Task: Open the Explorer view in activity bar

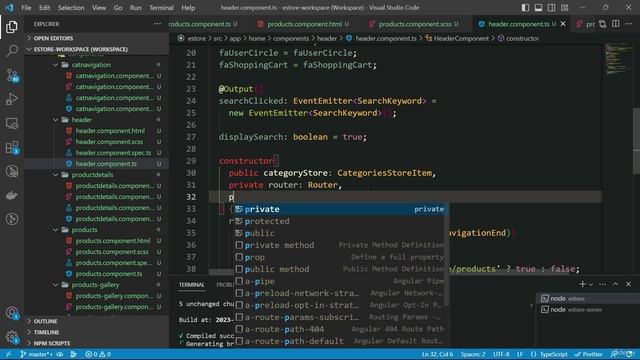Action: [12, 27]
